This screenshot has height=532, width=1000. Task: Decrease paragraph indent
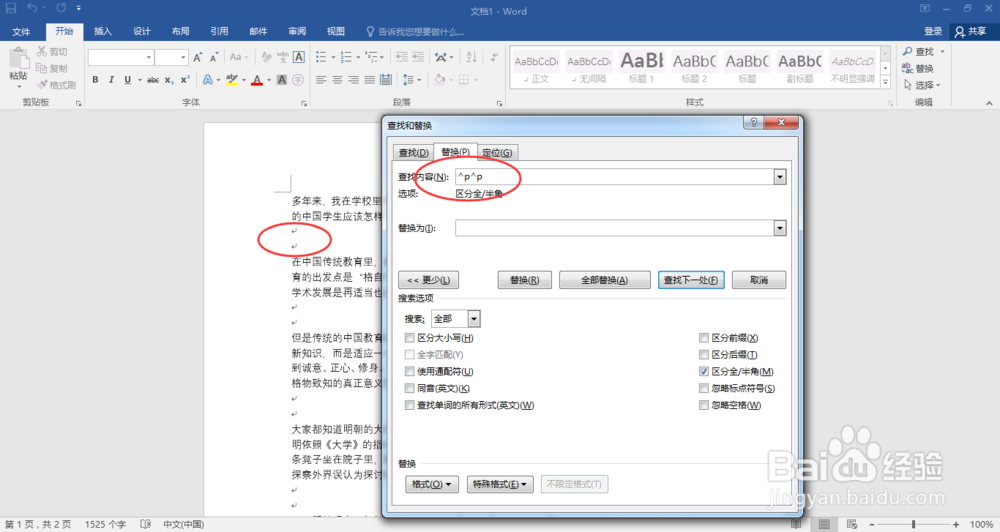coord(402,57)
